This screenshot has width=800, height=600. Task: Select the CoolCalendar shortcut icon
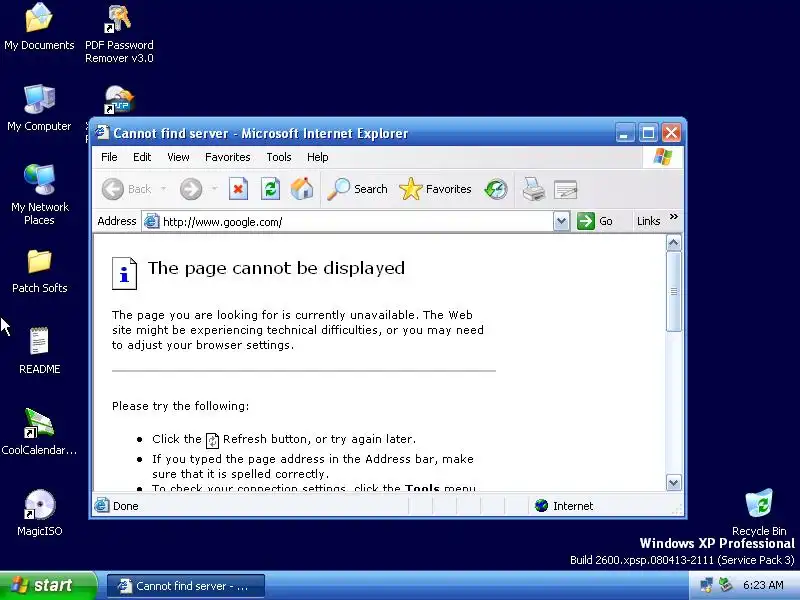tap(39, 432)
